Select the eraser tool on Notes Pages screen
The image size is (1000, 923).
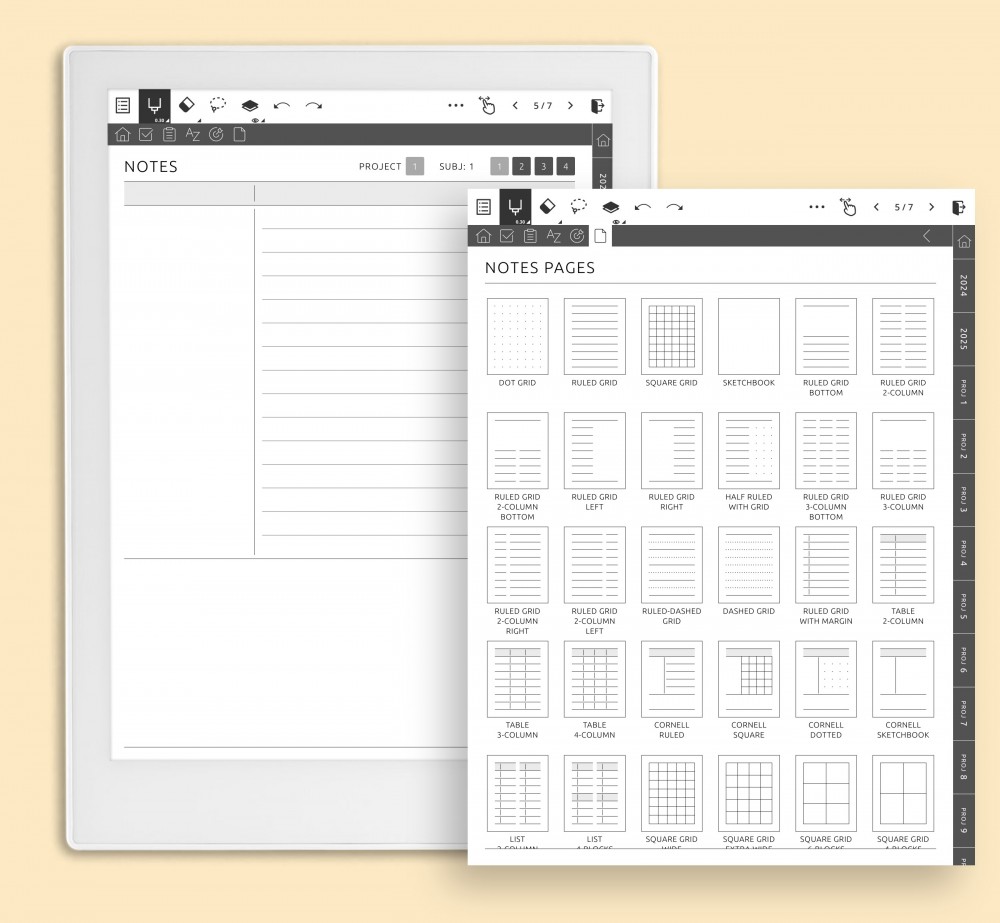pyautogui.click(x=547, y=206)
